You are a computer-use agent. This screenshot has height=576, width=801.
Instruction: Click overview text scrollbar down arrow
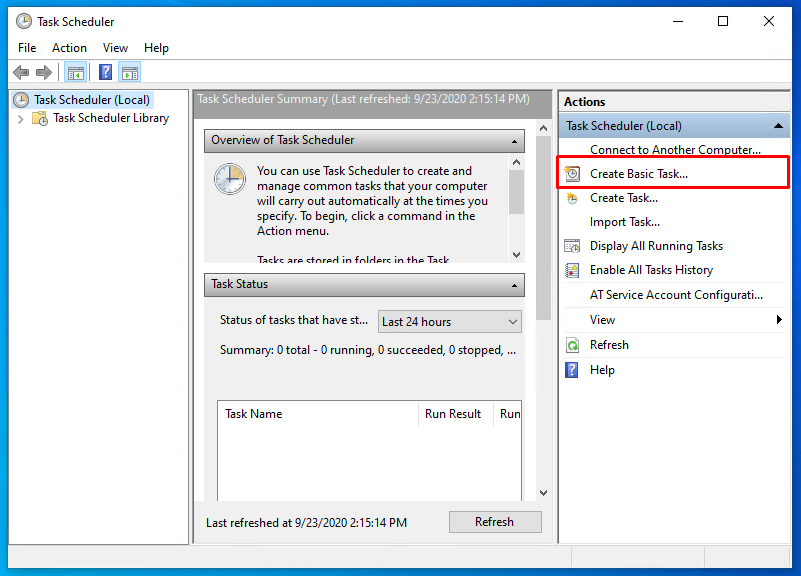pos(516,254)
